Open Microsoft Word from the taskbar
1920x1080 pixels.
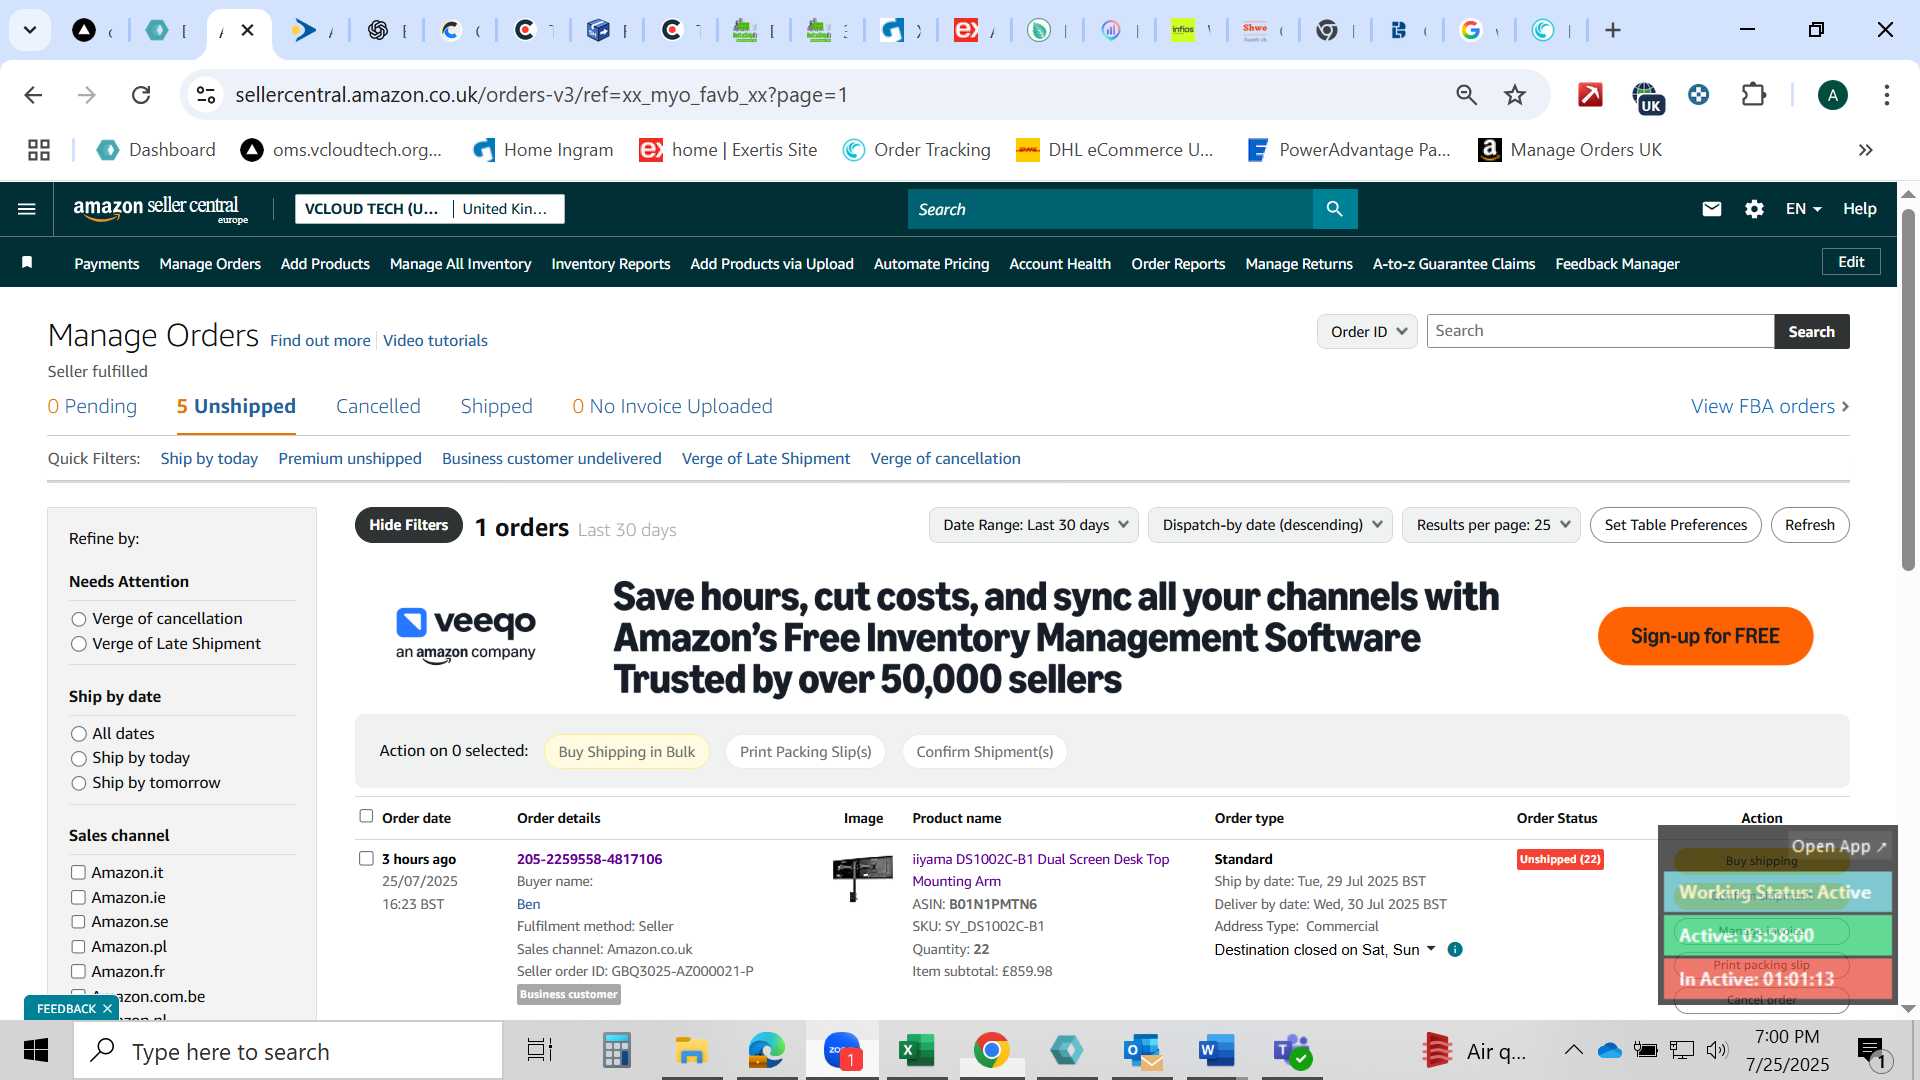[x=1216, y=1051]
